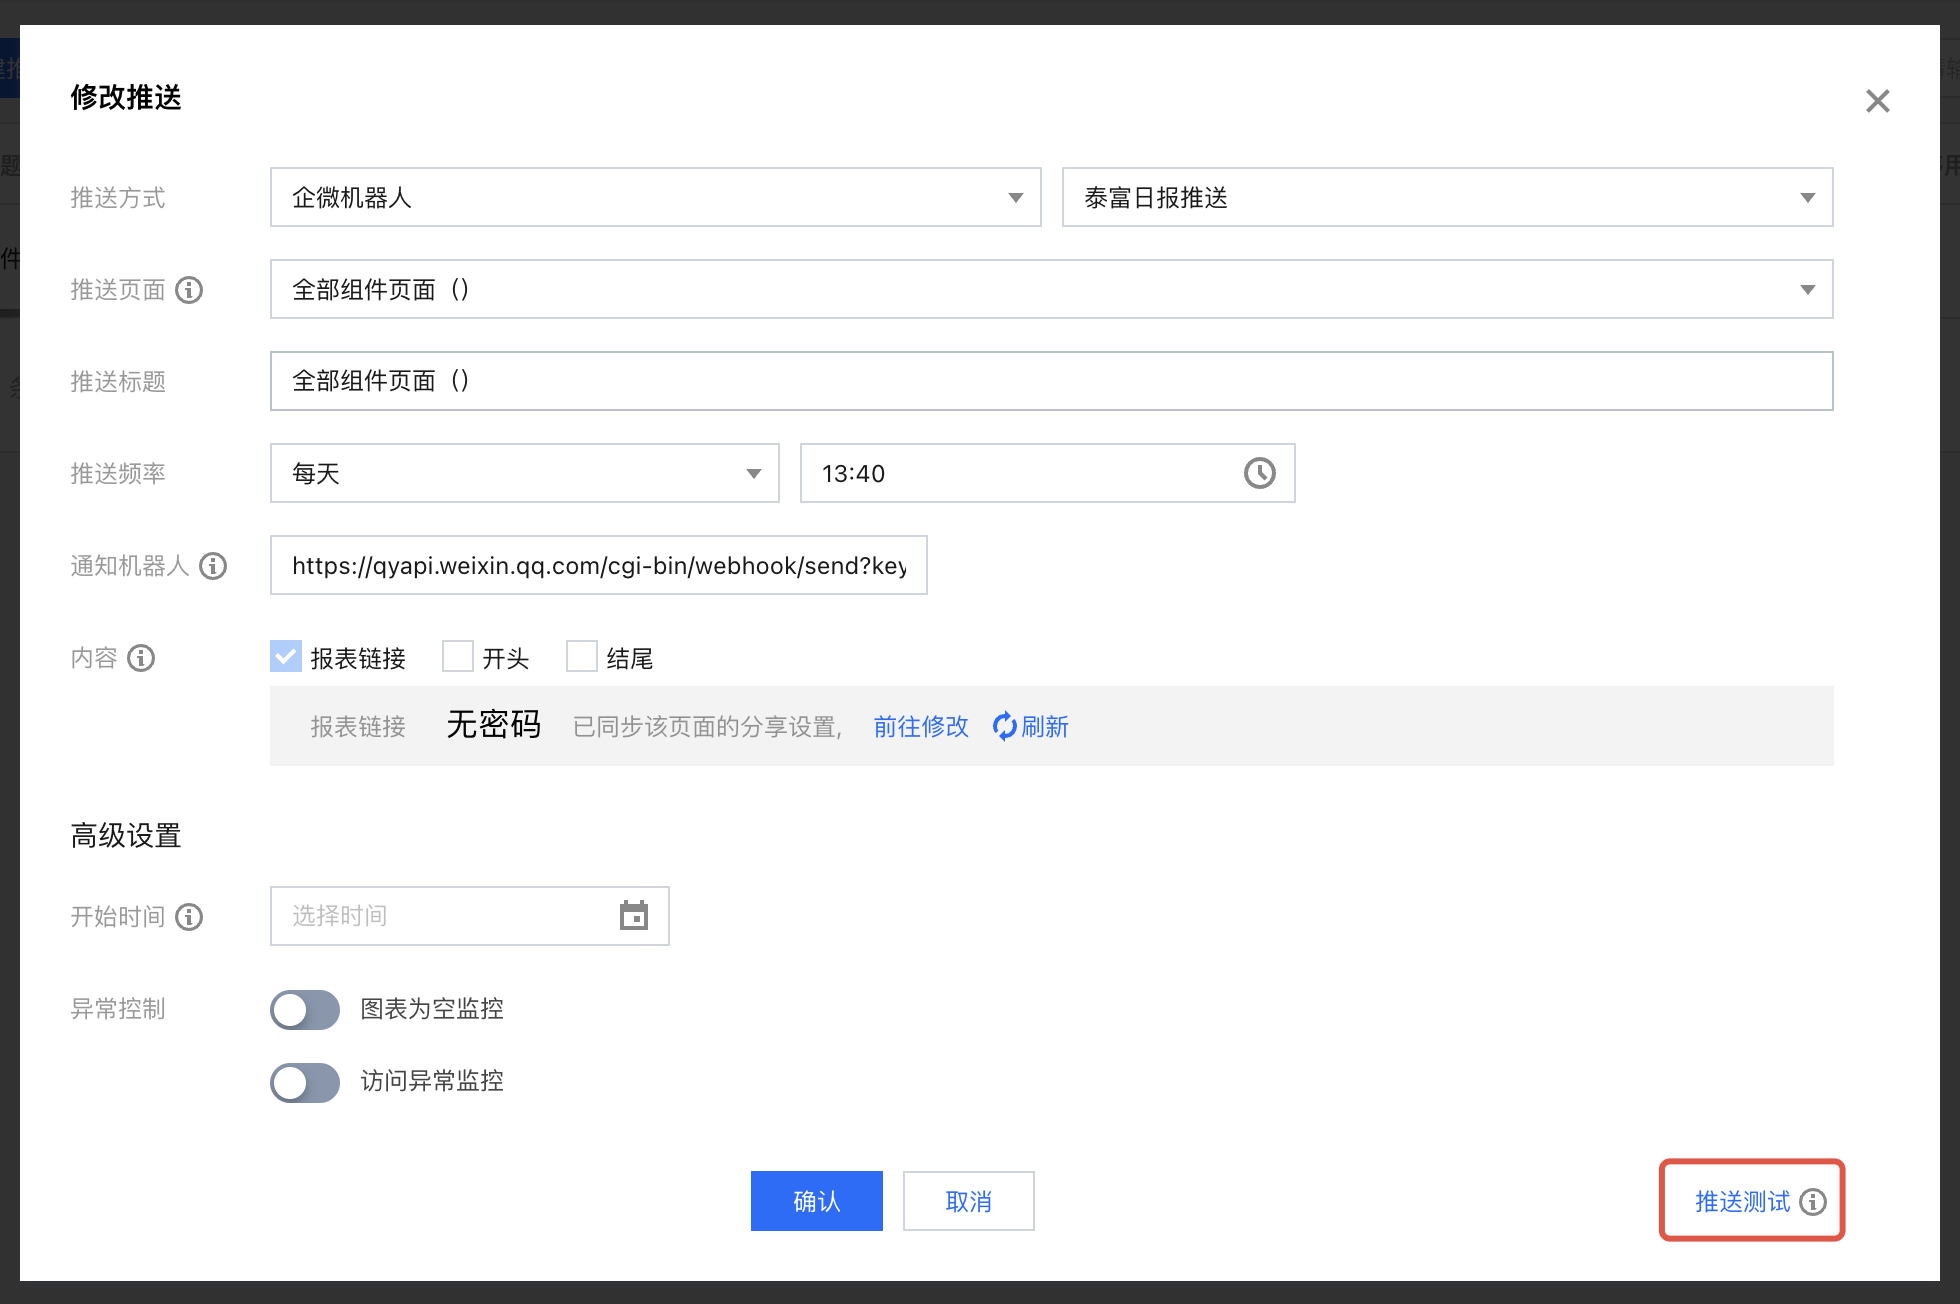Click info icon next to 开始时间
The image size is (1960, 1304).
click(x=189, y=917)
